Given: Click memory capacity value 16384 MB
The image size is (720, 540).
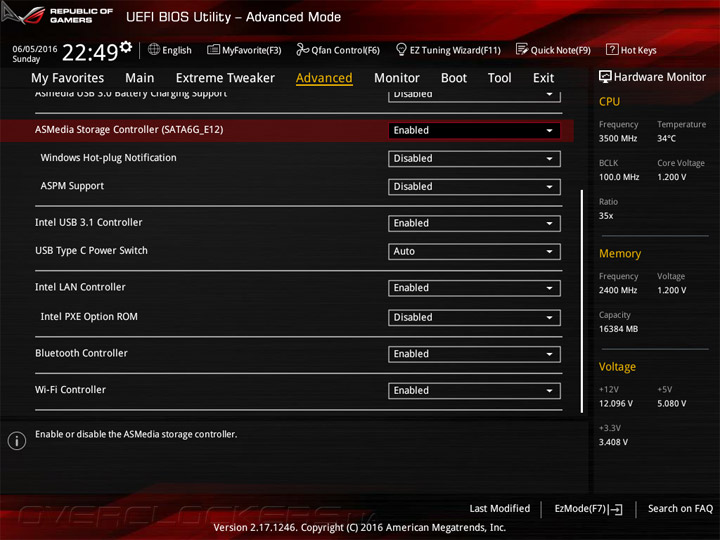Looking at the screenshot, I should (x=619, y=329).
